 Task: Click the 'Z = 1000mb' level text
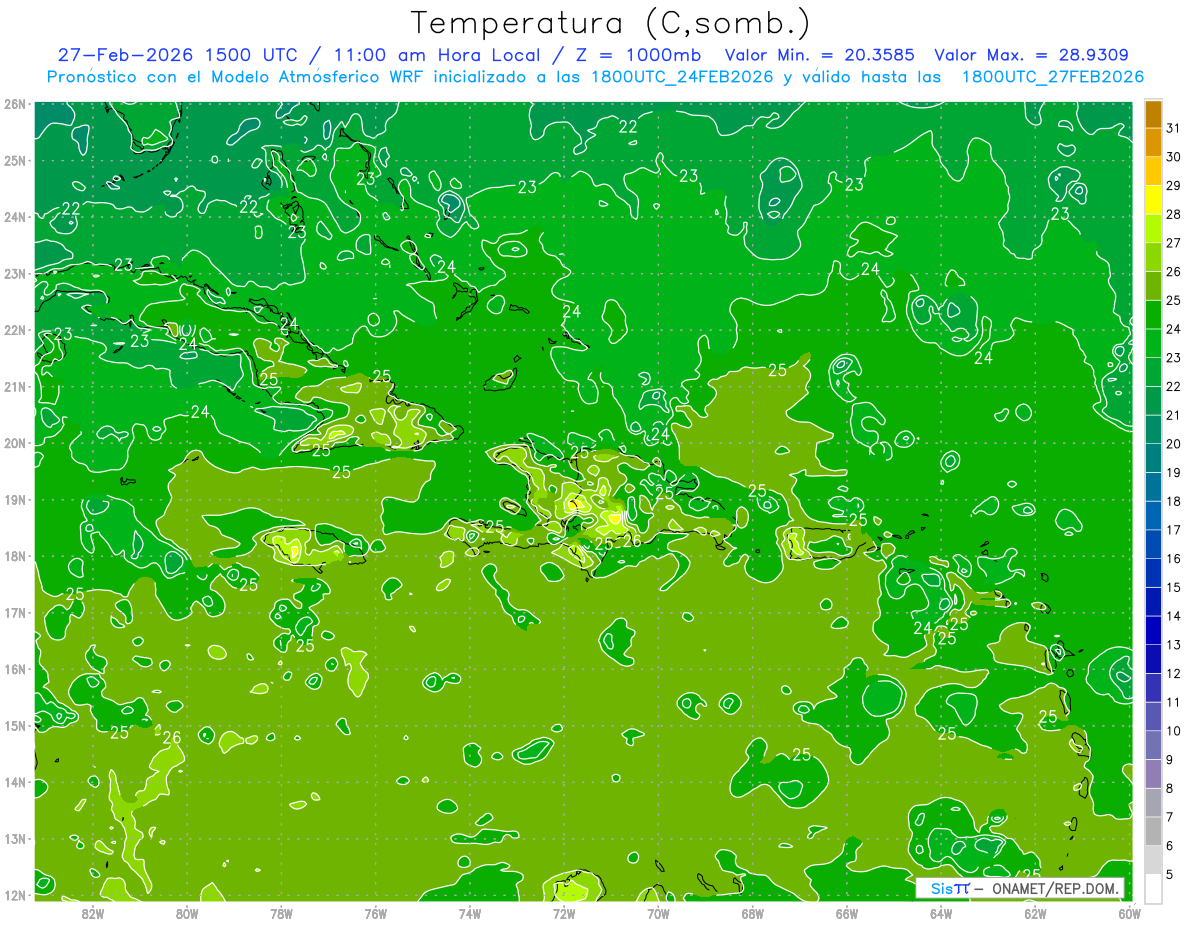pyautogui.click(x=637, y=55)
